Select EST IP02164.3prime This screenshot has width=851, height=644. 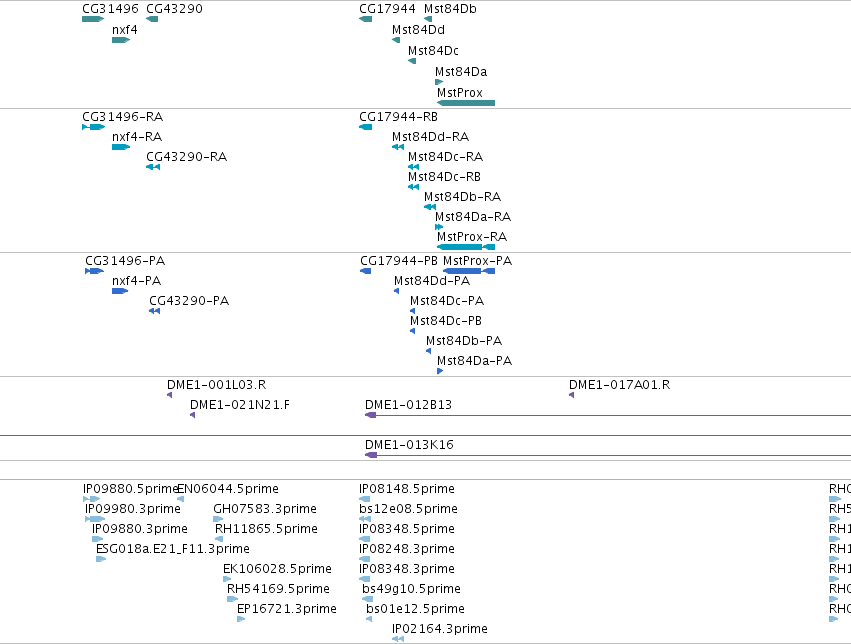440,629
